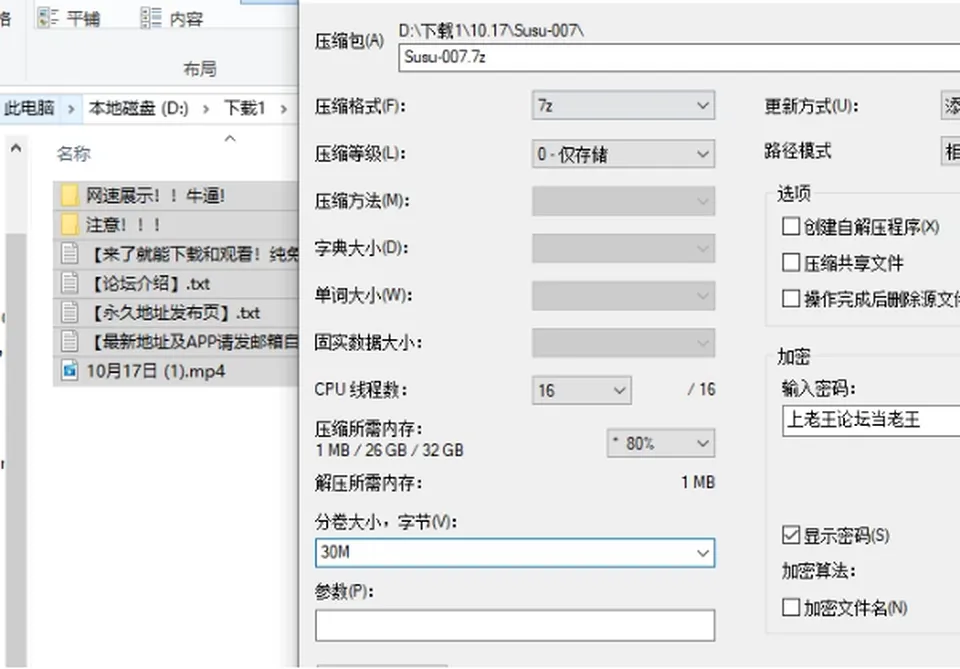The width and height of the screenshot is (960, 669).
Task: Expand the CPU 线程数 dropdown
Action: point(582,390)
